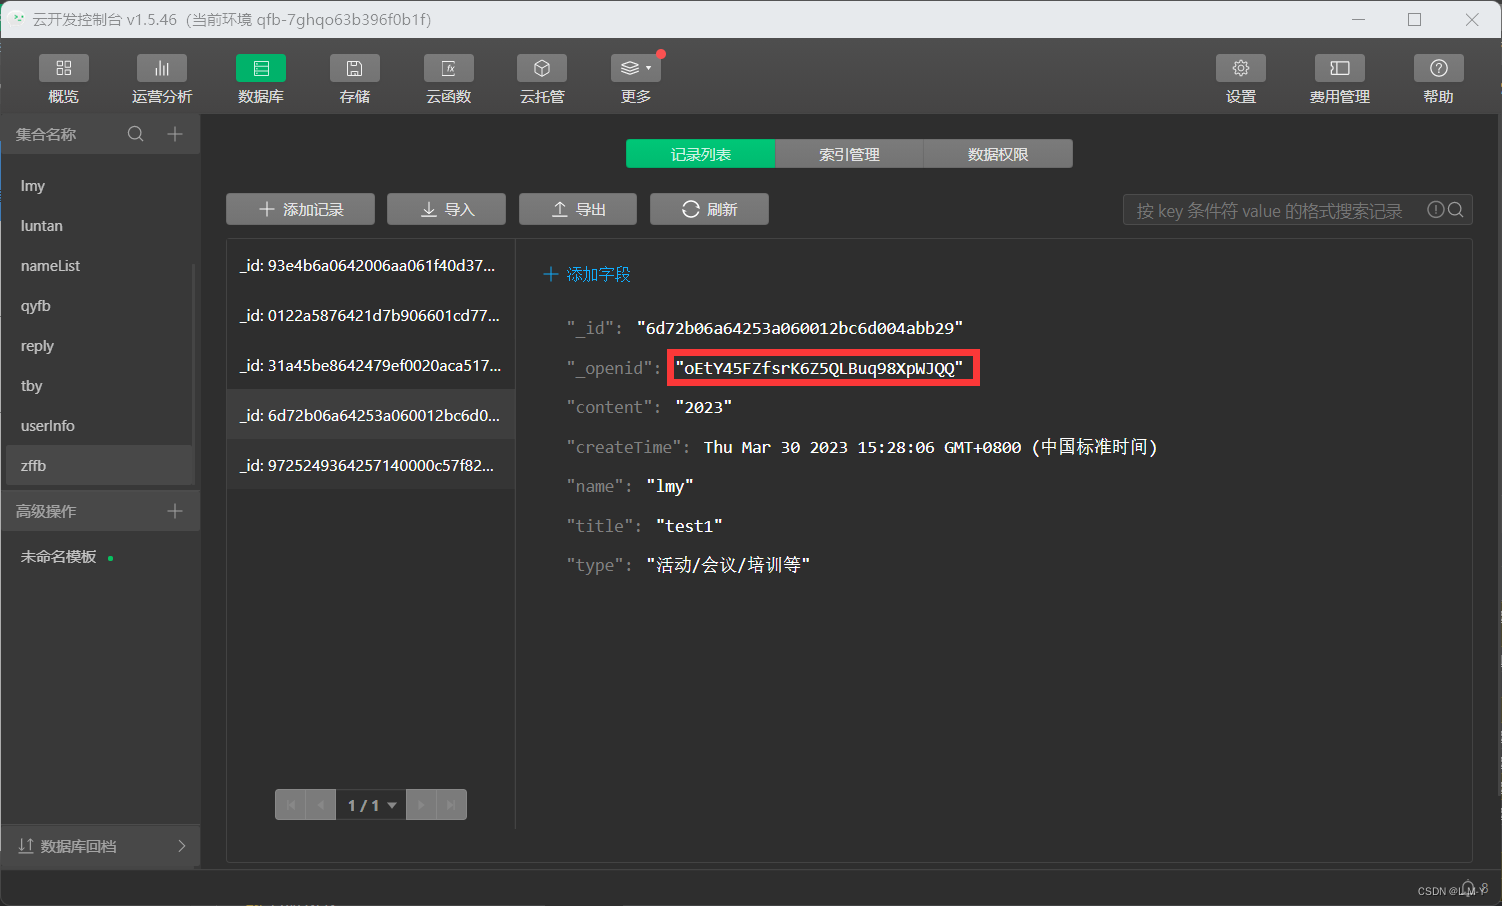Image resolution: width=1502 pixels, height=906 pixels.
Task: Select record _id 31a45be8642479ef...
Action: click(x=370, y=366)
